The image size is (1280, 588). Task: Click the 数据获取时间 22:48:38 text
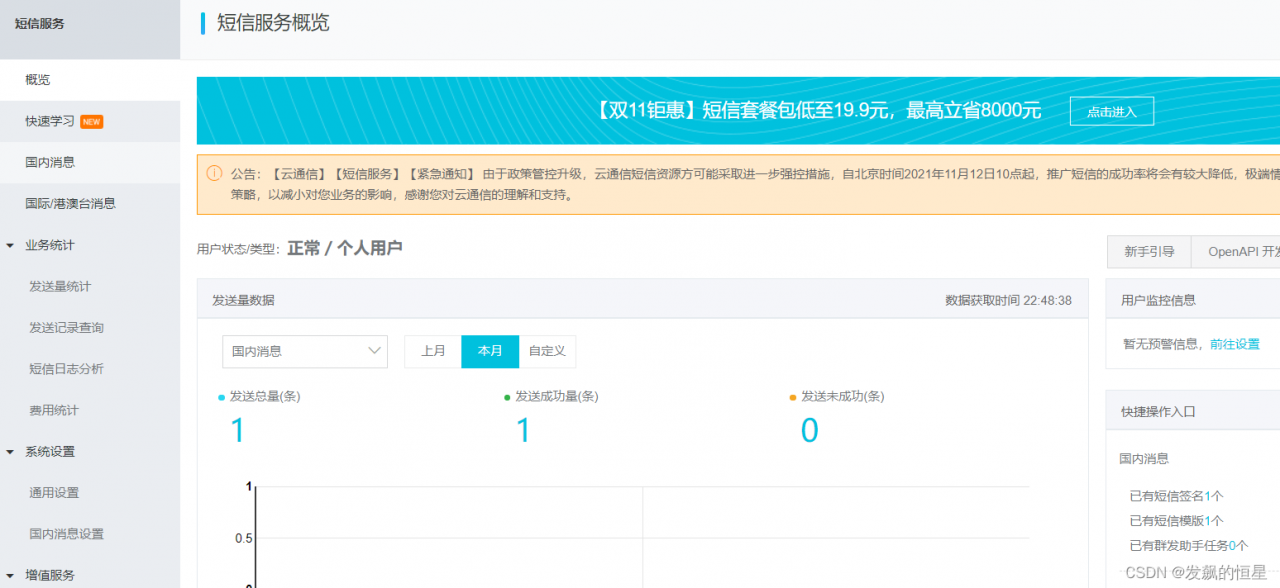click(x=1008, y=300)
